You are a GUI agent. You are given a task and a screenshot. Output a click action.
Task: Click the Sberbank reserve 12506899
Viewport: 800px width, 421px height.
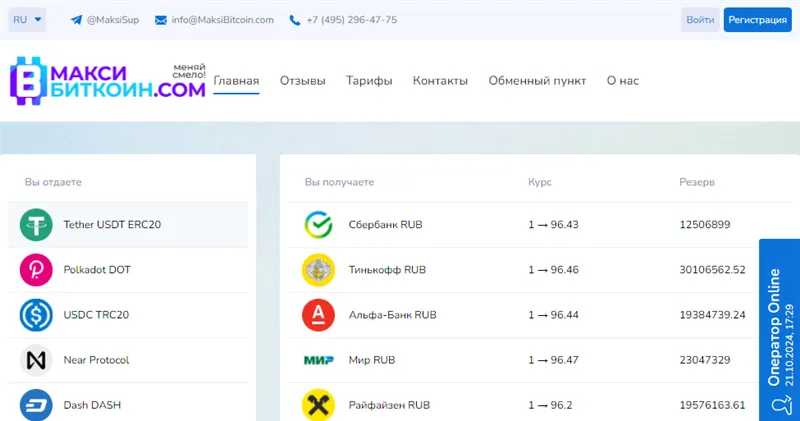coord(705,225)
